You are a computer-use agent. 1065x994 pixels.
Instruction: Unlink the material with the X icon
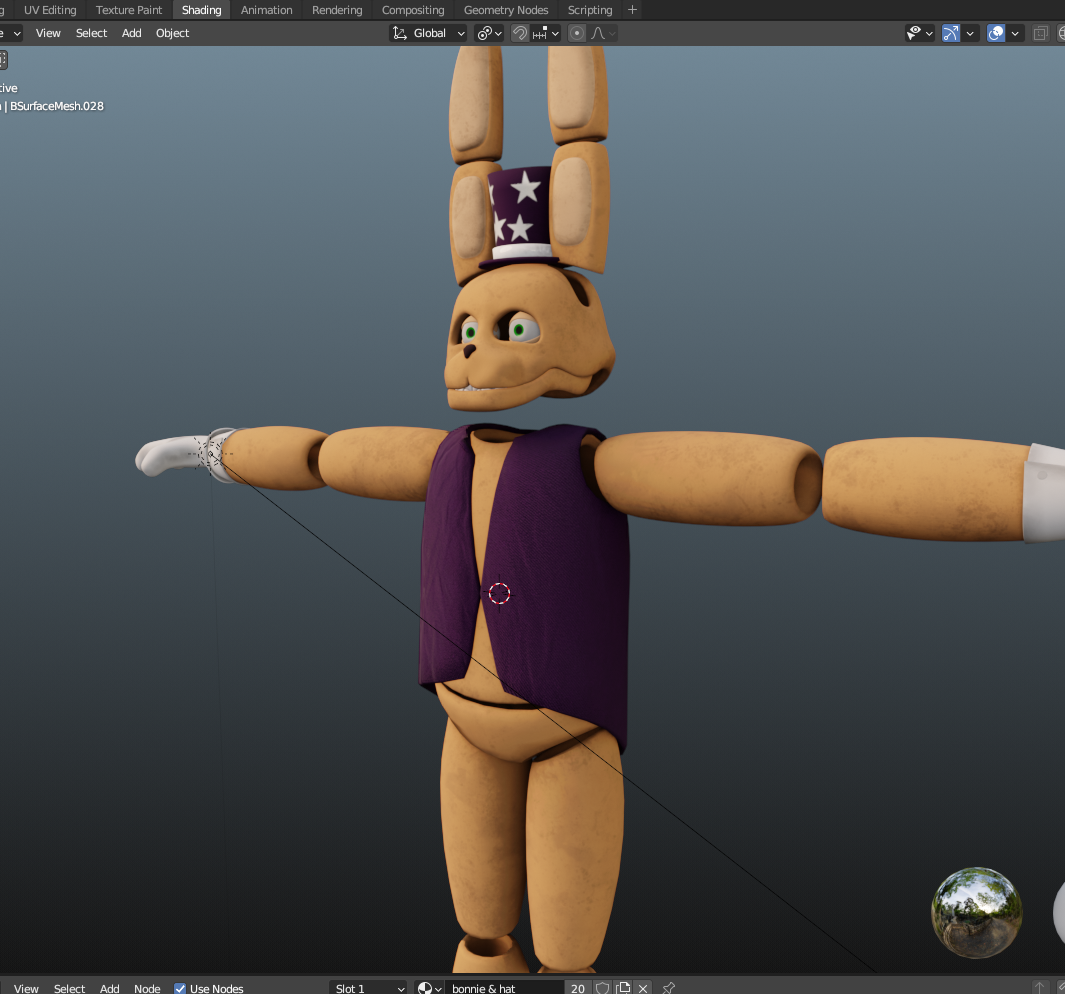[x=643, y=988]
